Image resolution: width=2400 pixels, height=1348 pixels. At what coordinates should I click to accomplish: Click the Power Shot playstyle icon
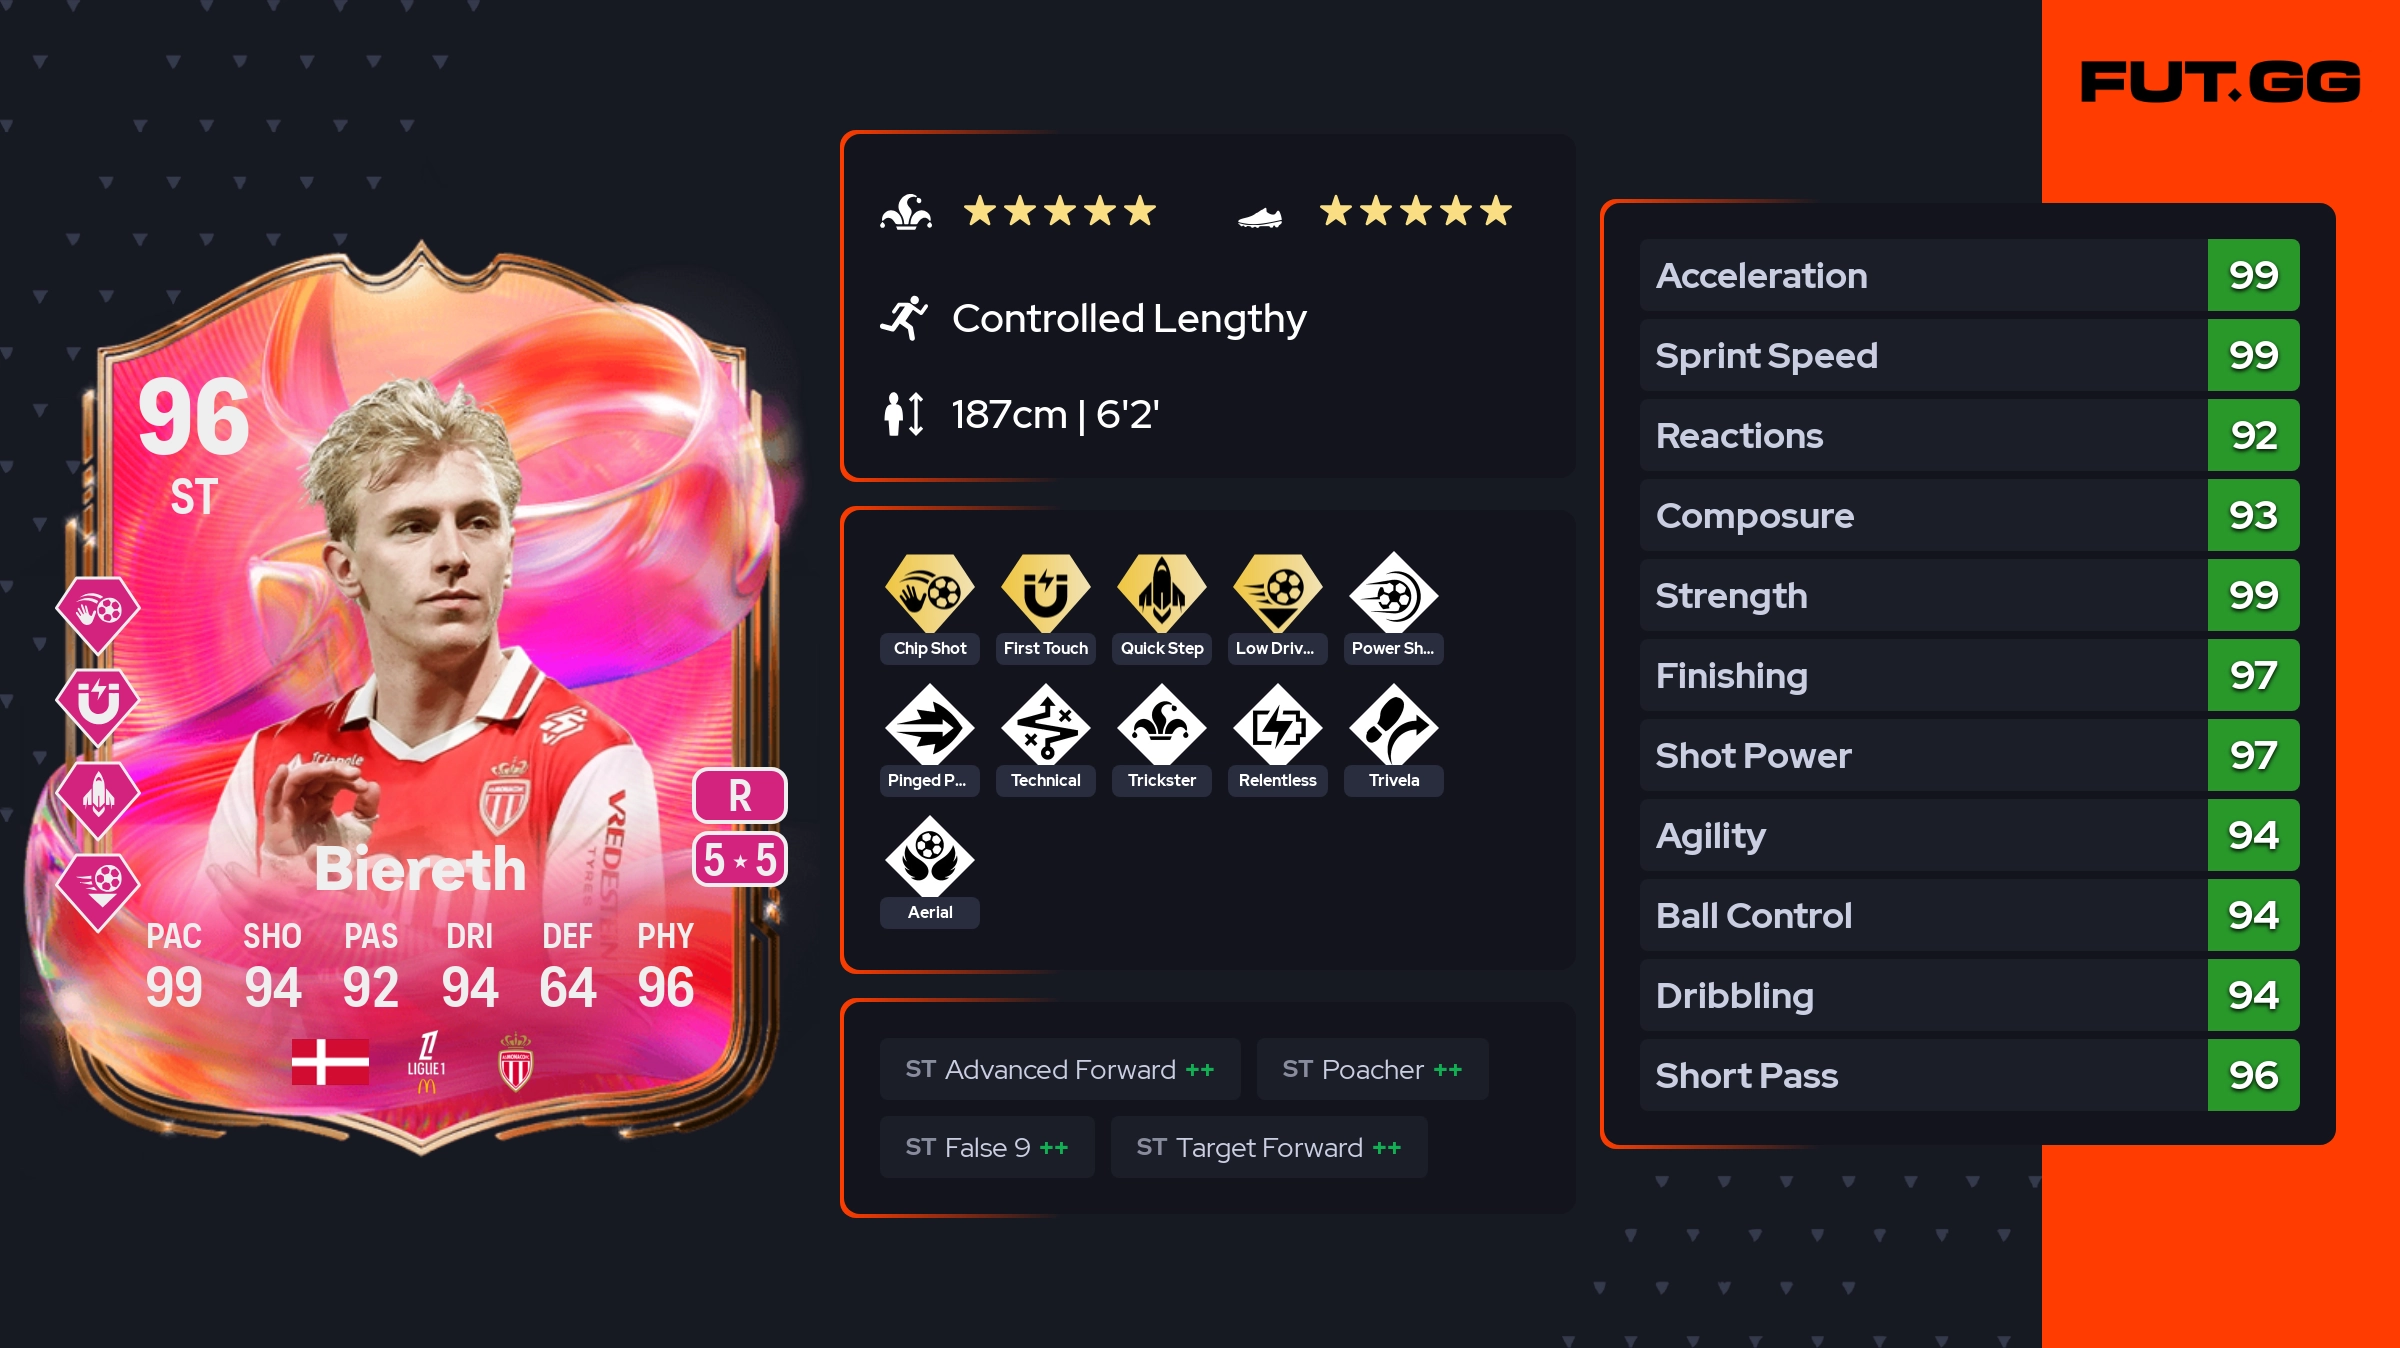[1394, 594]
